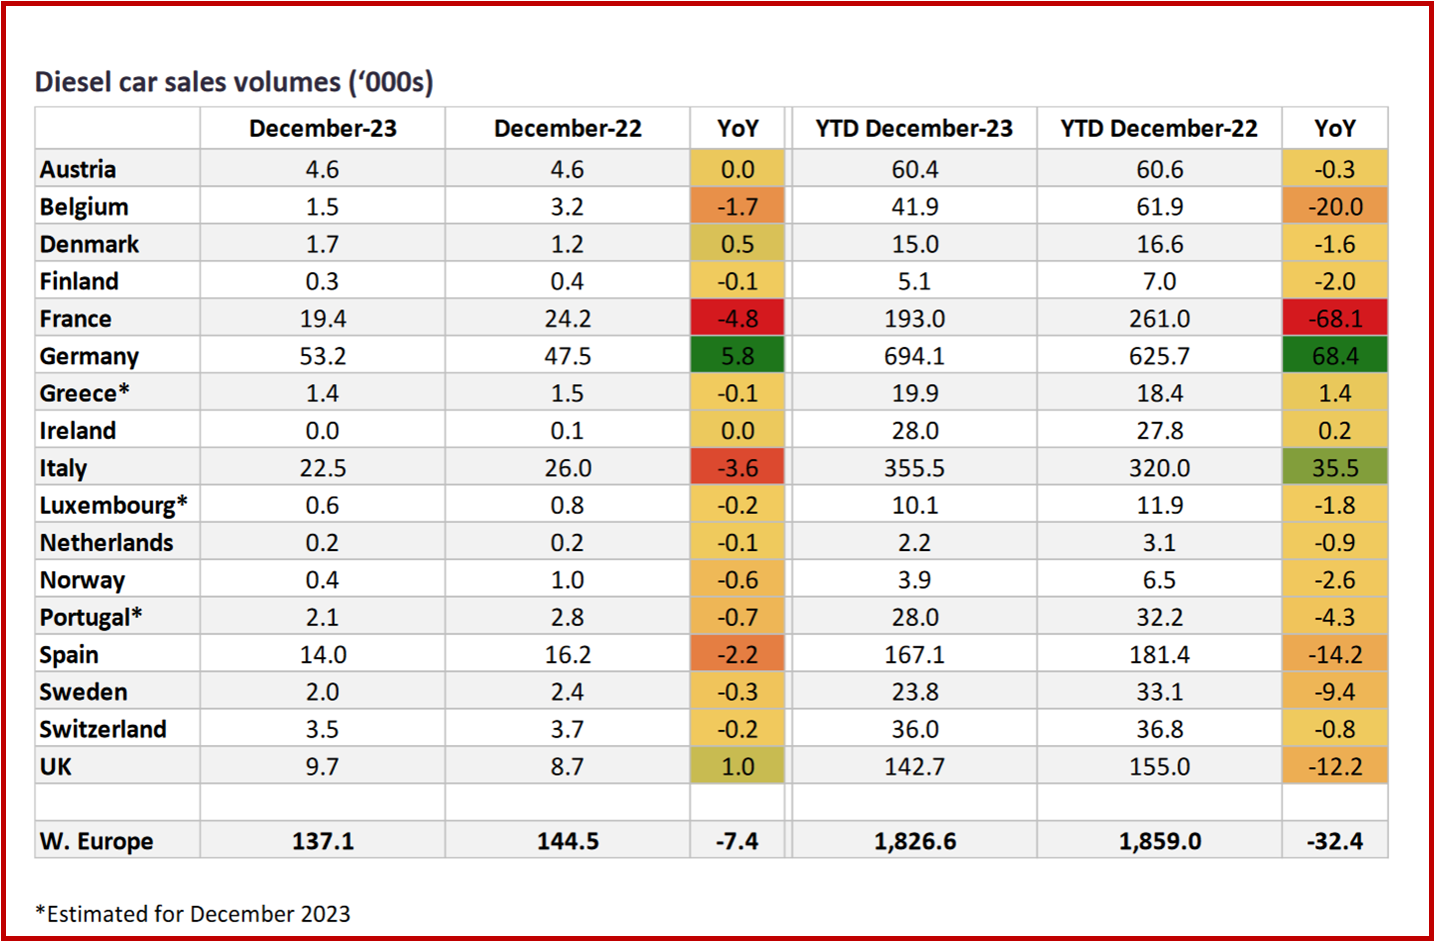The height and width of the screenshot is (941, 1435).
Task: Click the Denmark YoY cell '0.5'
Action: 738,244
